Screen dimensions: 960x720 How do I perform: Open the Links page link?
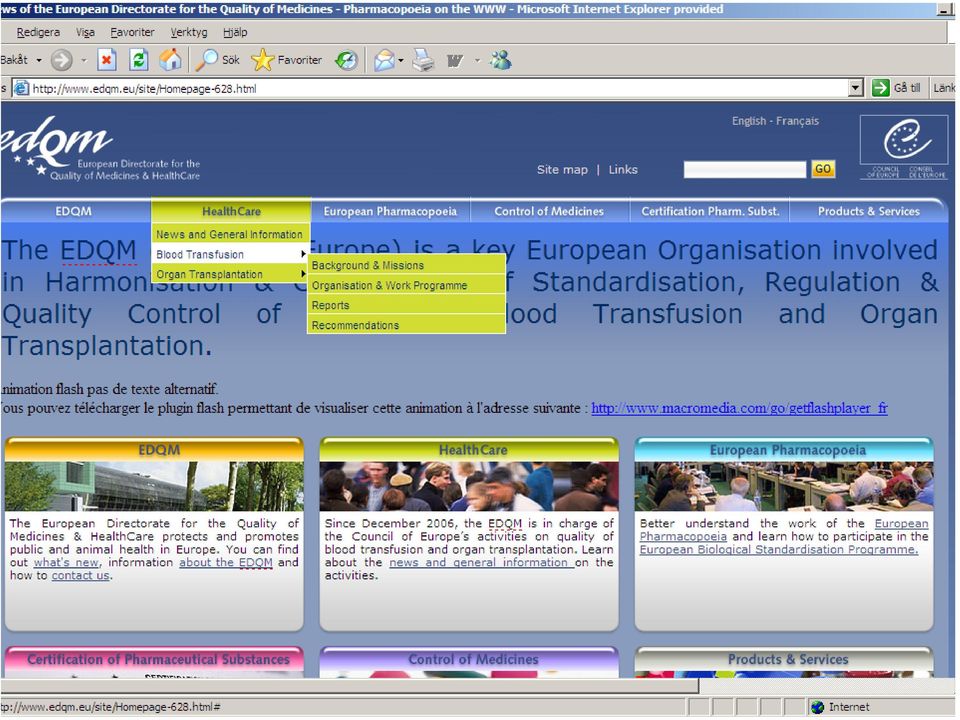click(x=623, y=170)
